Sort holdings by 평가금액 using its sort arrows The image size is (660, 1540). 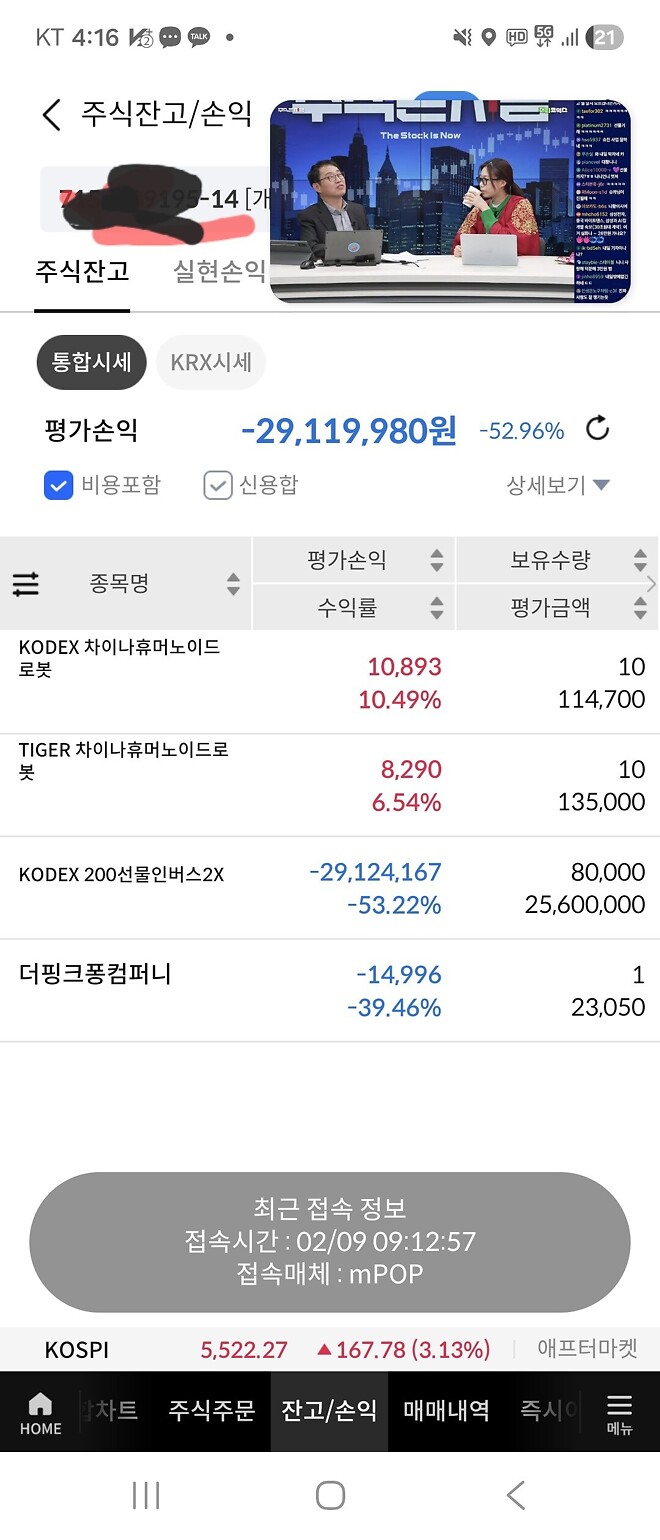click(638, 607)
